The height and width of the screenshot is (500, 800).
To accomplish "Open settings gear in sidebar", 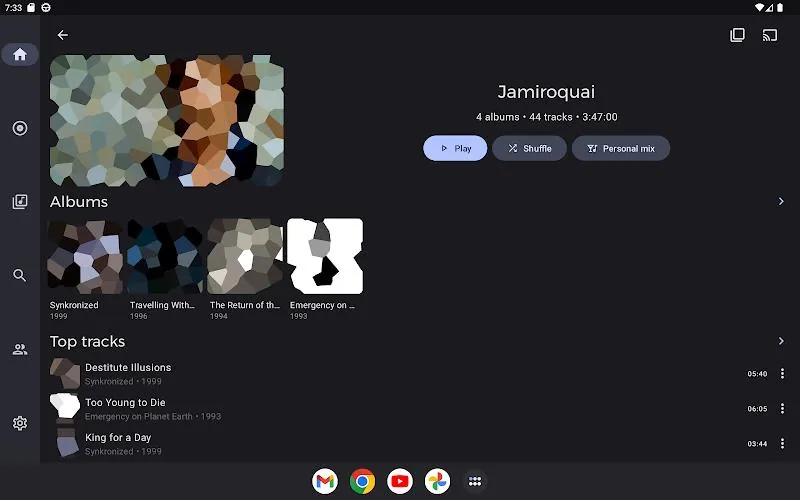I will click(20, 423).
